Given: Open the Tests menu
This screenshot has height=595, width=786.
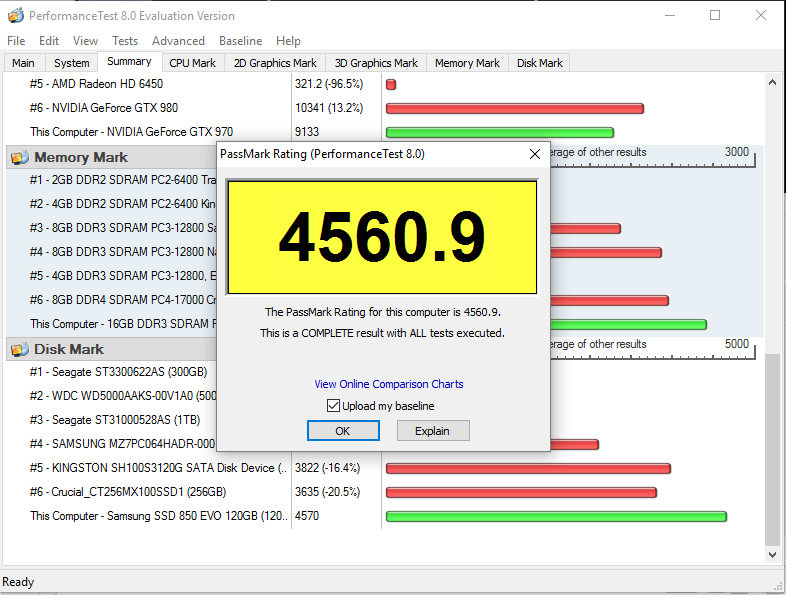Looking at the screenshot, I should (125, 41).
